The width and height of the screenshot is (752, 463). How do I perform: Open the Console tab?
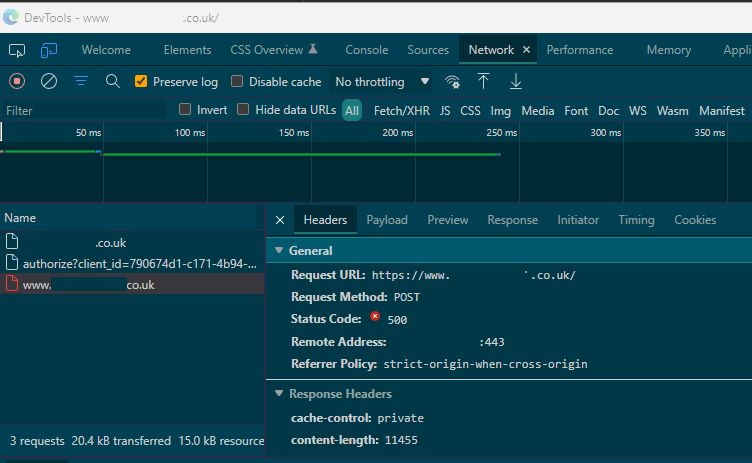(366, 50)
